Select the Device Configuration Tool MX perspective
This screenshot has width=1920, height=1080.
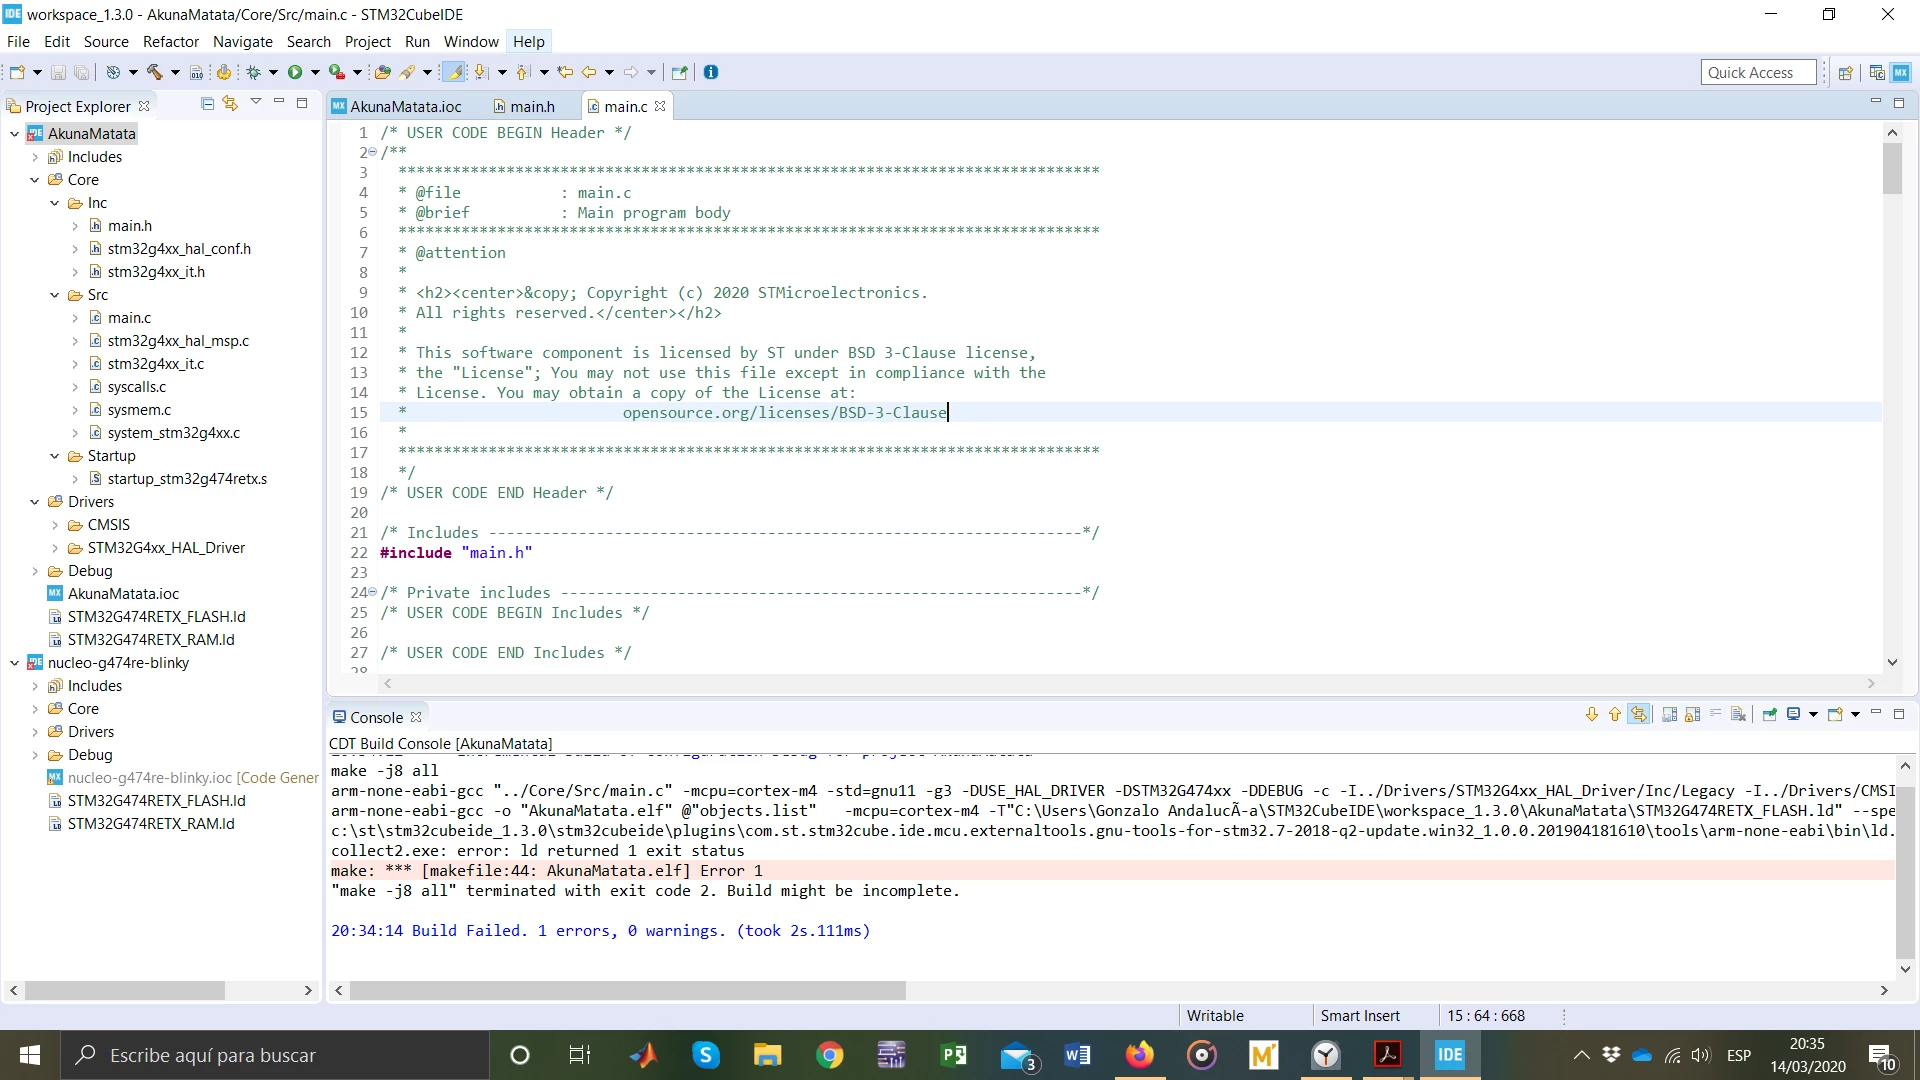click(1901, 72)
